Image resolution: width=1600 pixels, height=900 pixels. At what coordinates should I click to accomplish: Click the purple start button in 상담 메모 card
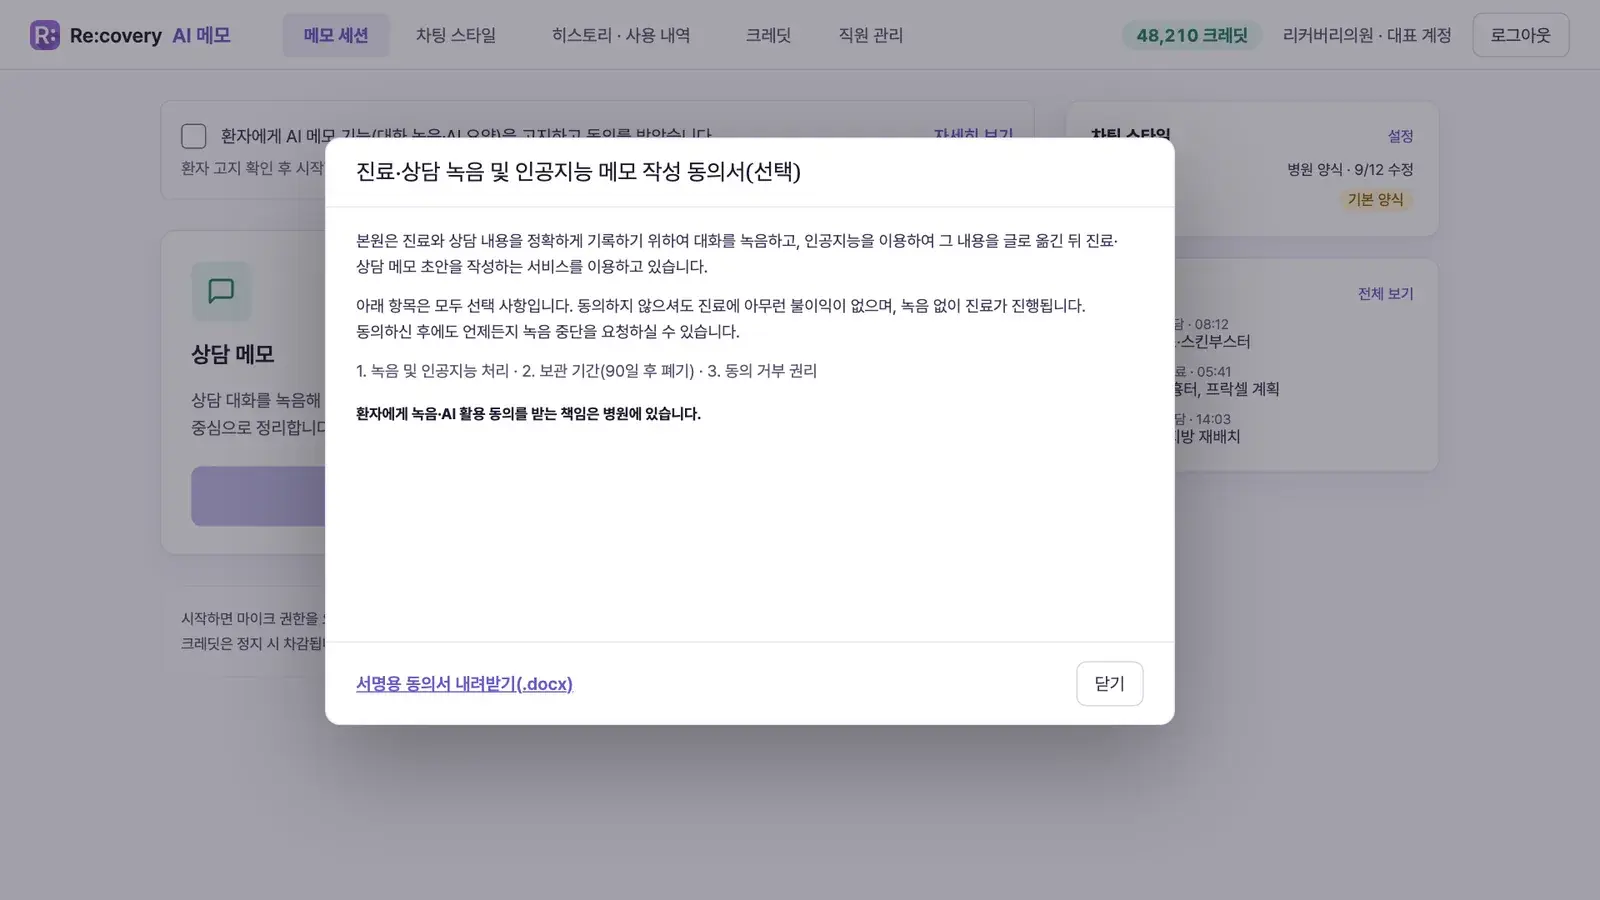(x=259, y=496)
